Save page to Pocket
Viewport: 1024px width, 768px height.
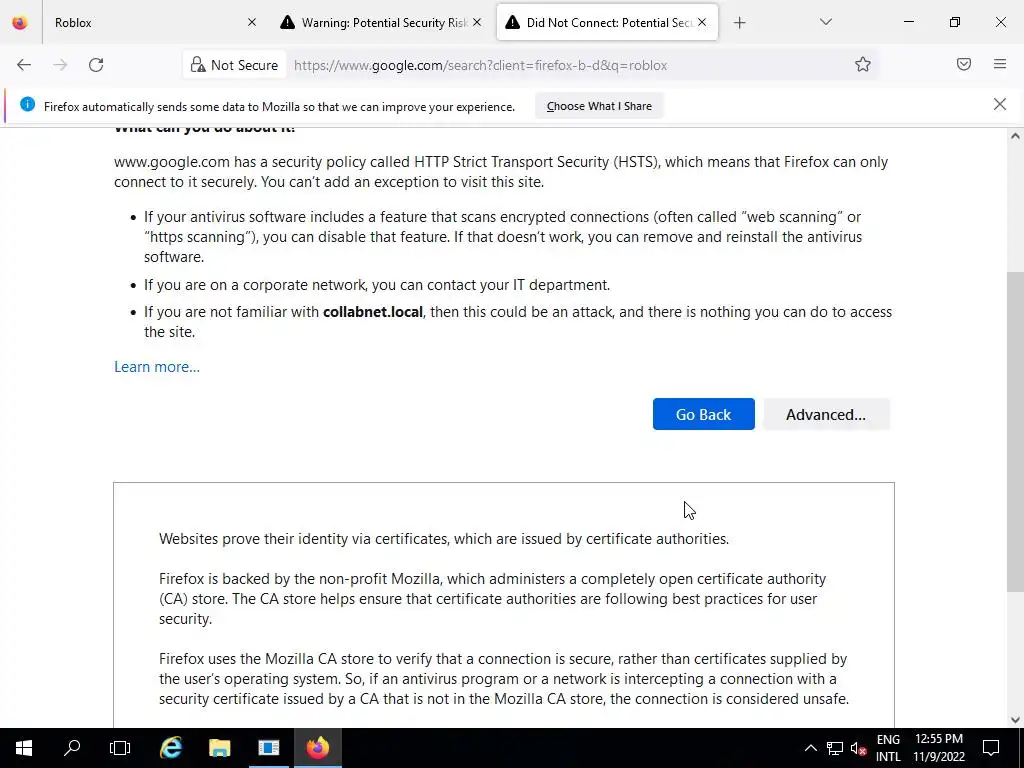pyautogui.click(x=964, y=64)
